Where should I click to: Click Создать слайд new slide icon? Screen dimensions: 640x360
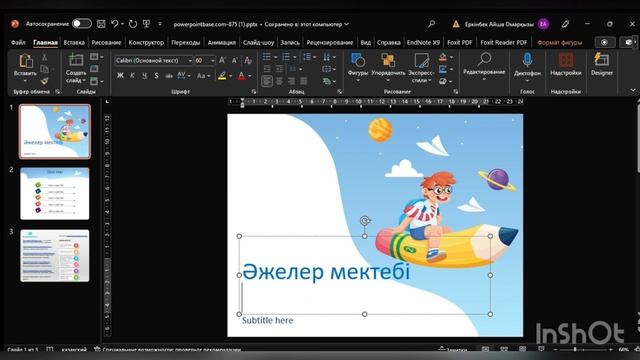tap(76, 61)
